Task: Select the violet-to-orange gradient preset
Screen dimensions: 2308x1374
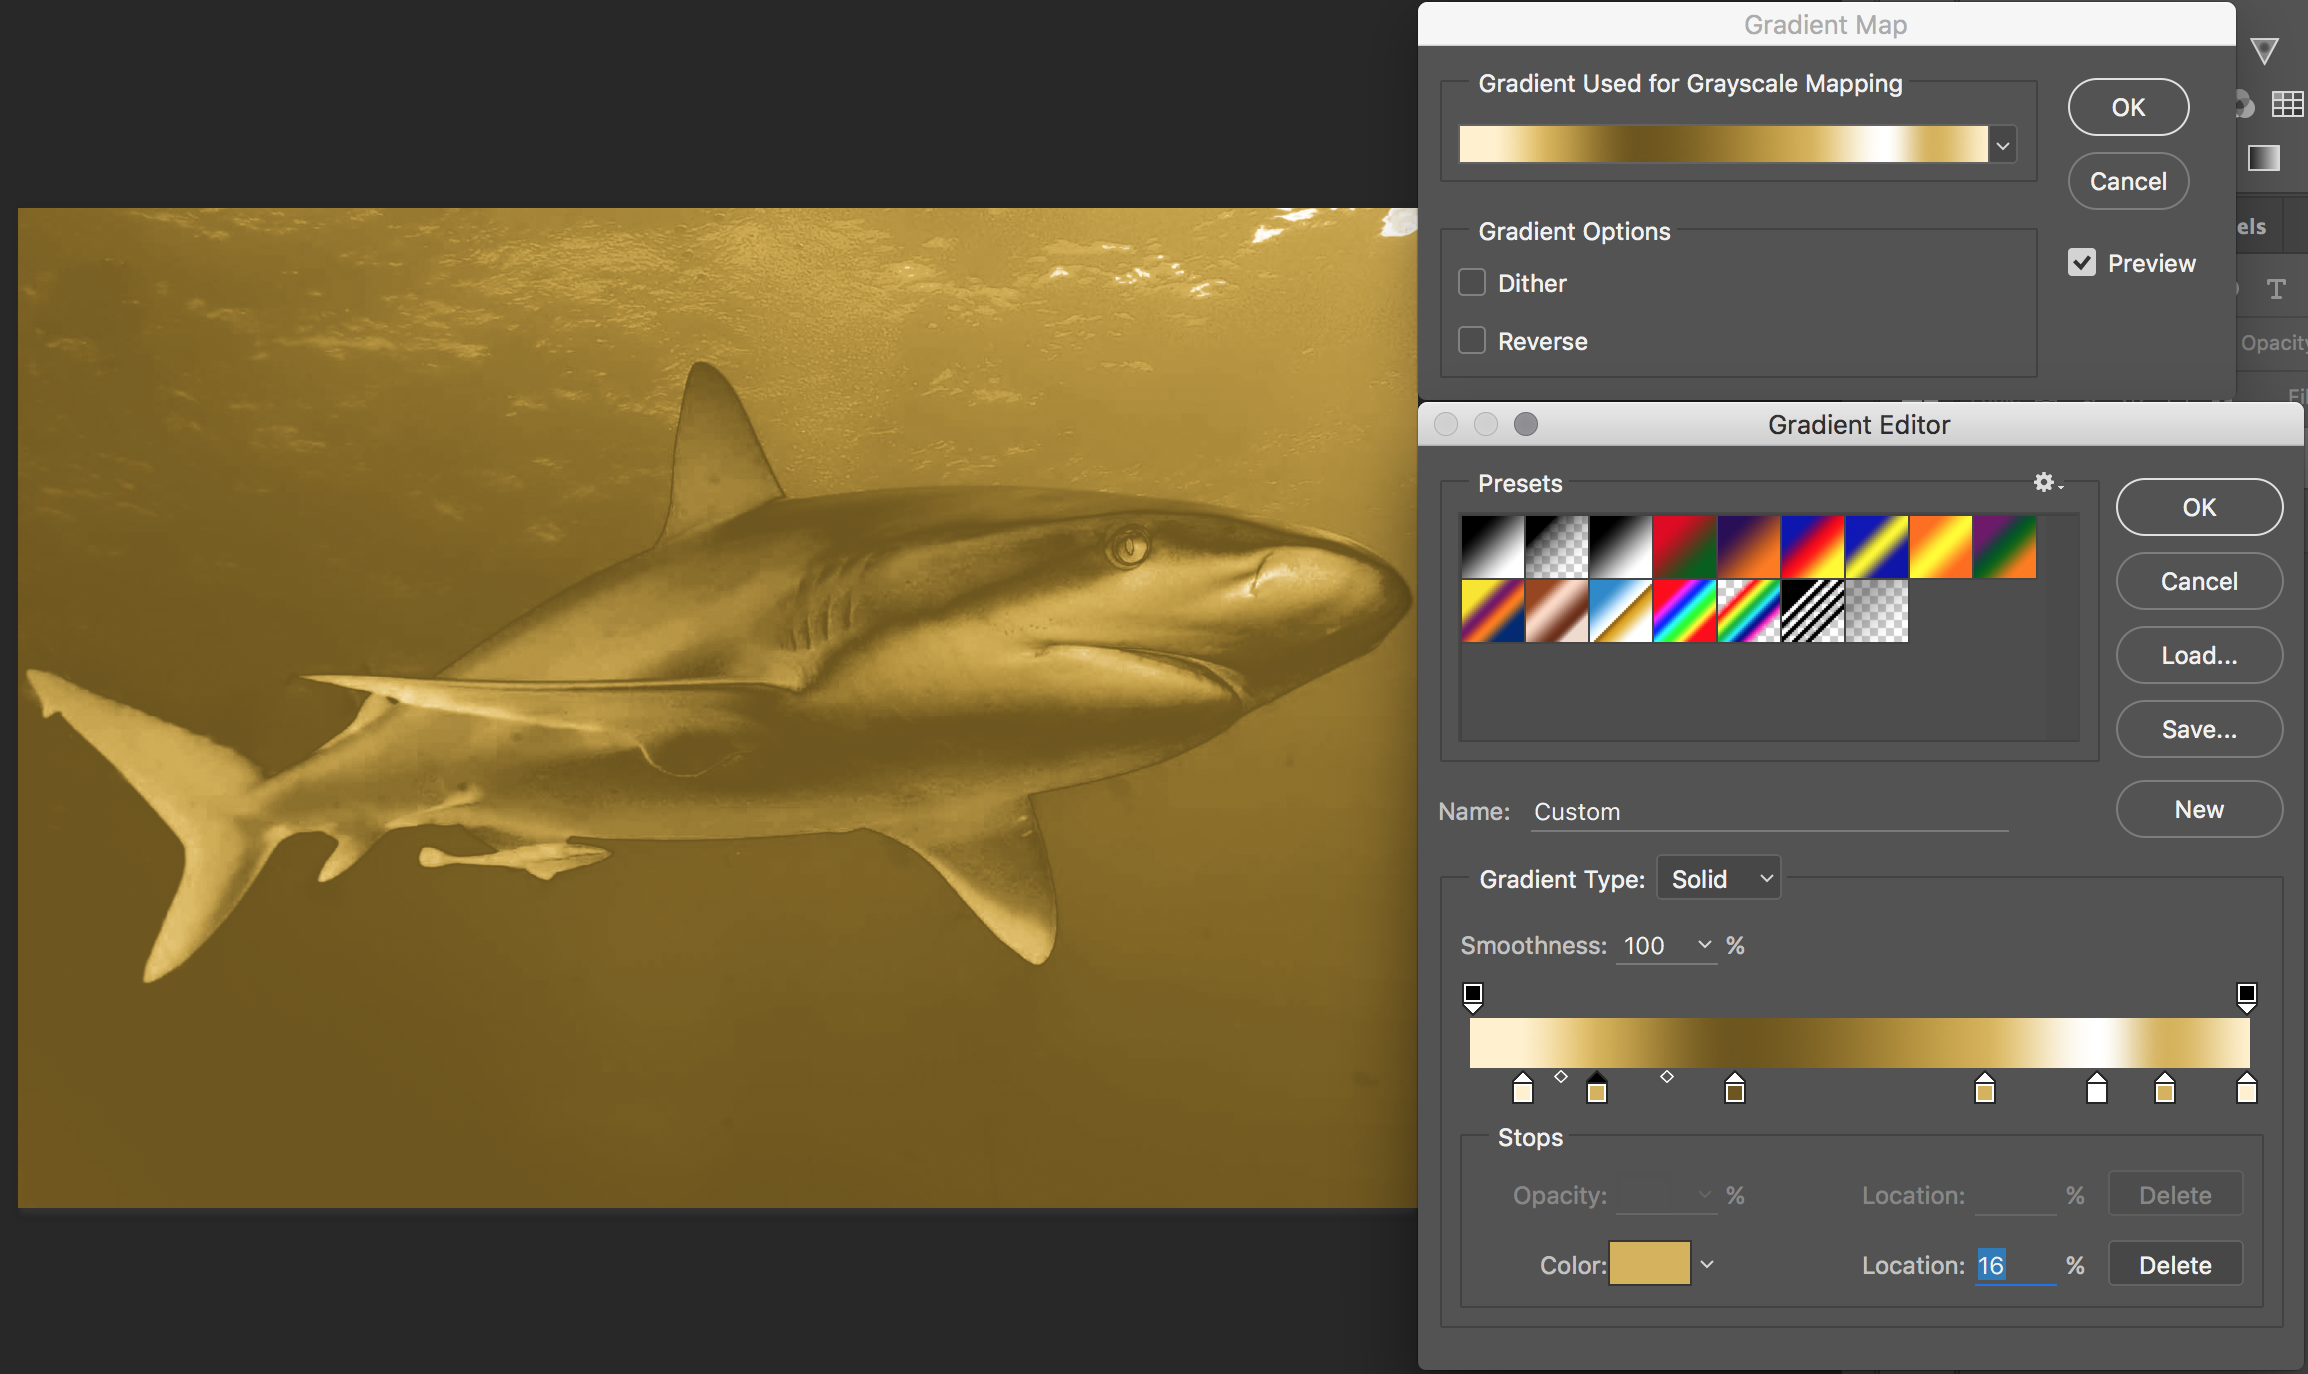Action: click(1749, 547)
